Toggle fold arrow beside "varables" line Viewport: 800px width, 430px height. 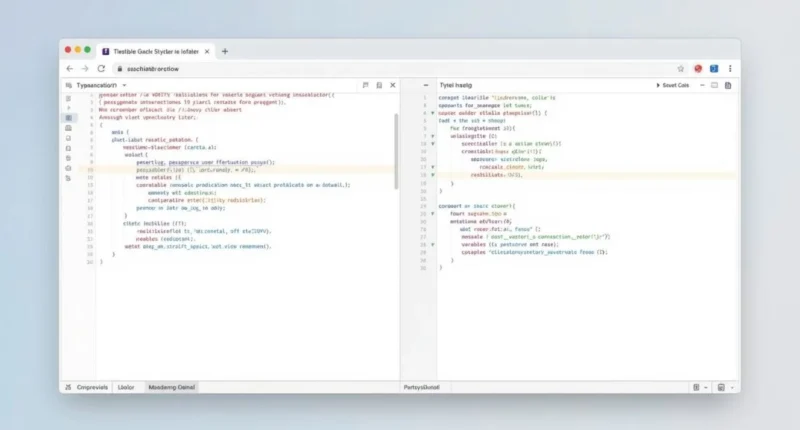(433, 245)
